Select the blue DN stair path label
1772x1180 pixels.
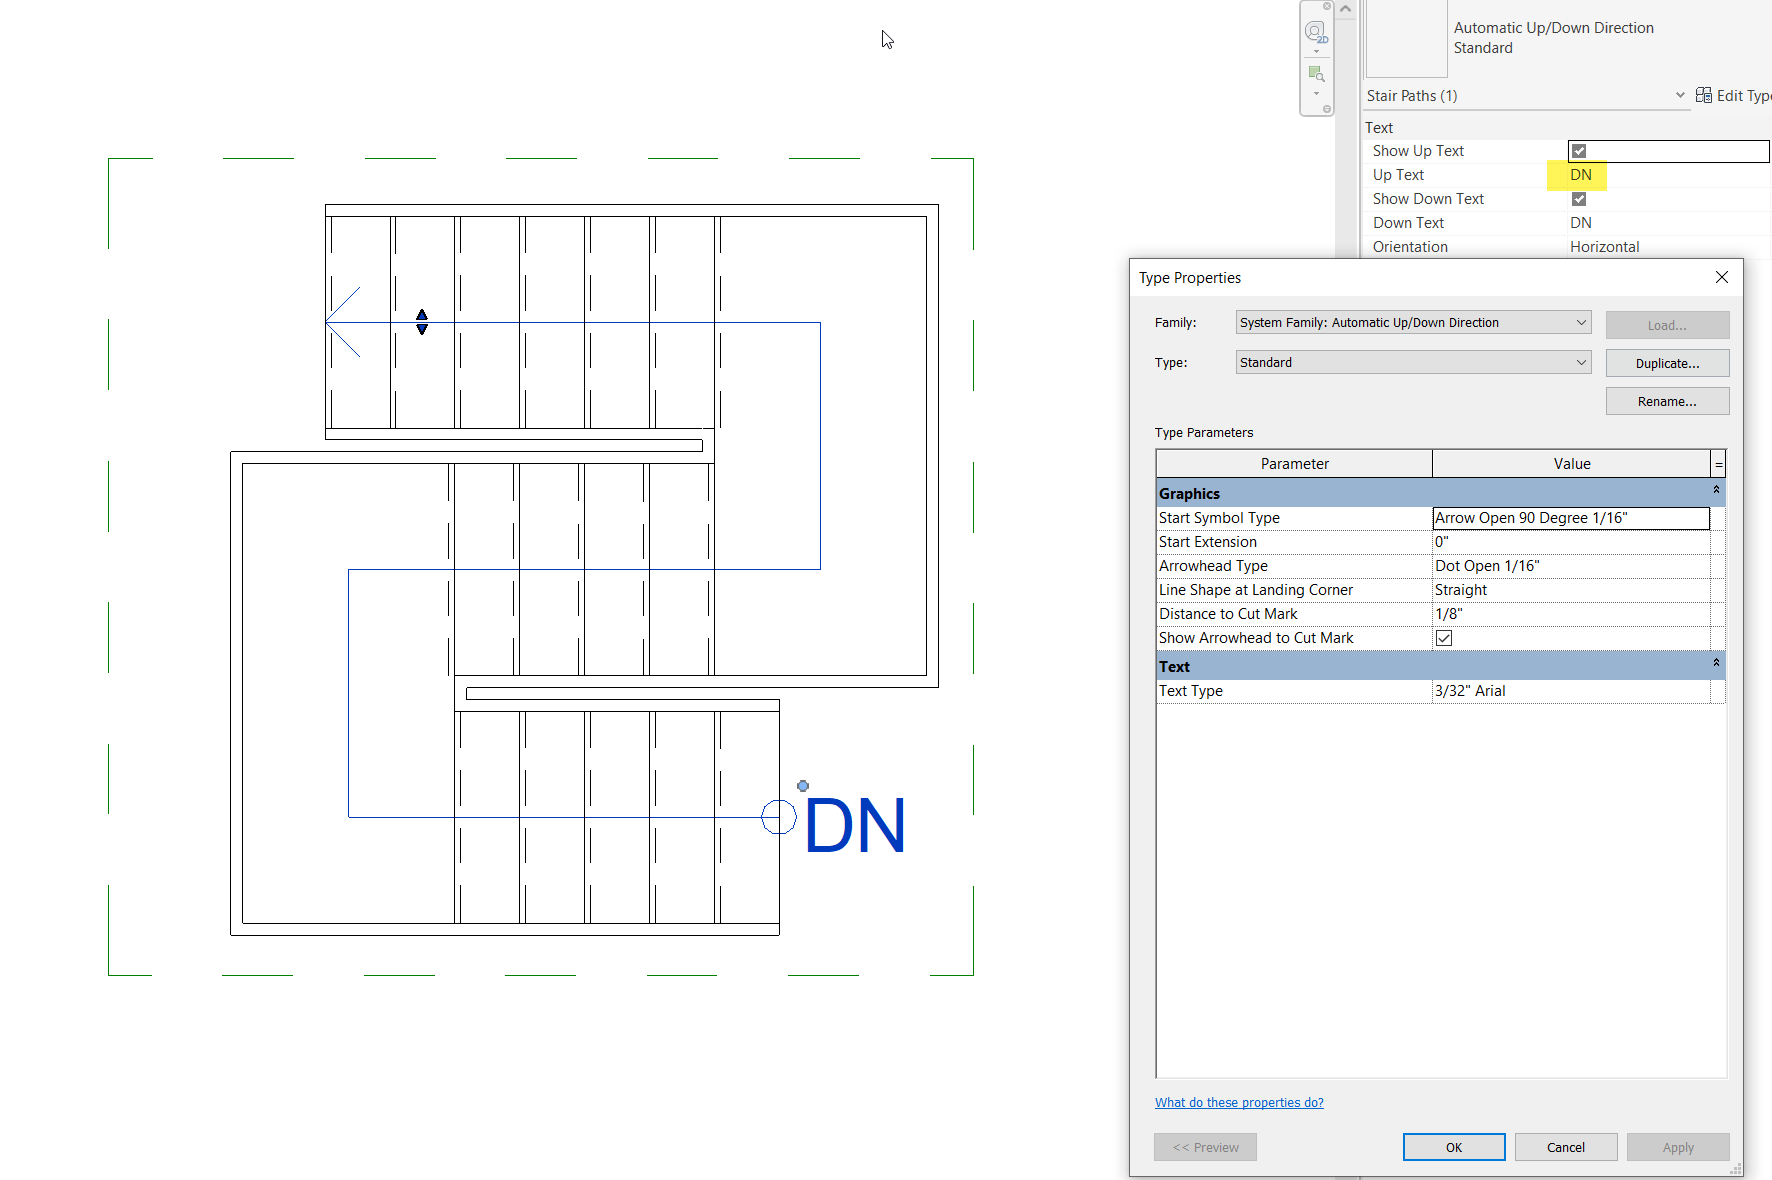pos(855,826)
